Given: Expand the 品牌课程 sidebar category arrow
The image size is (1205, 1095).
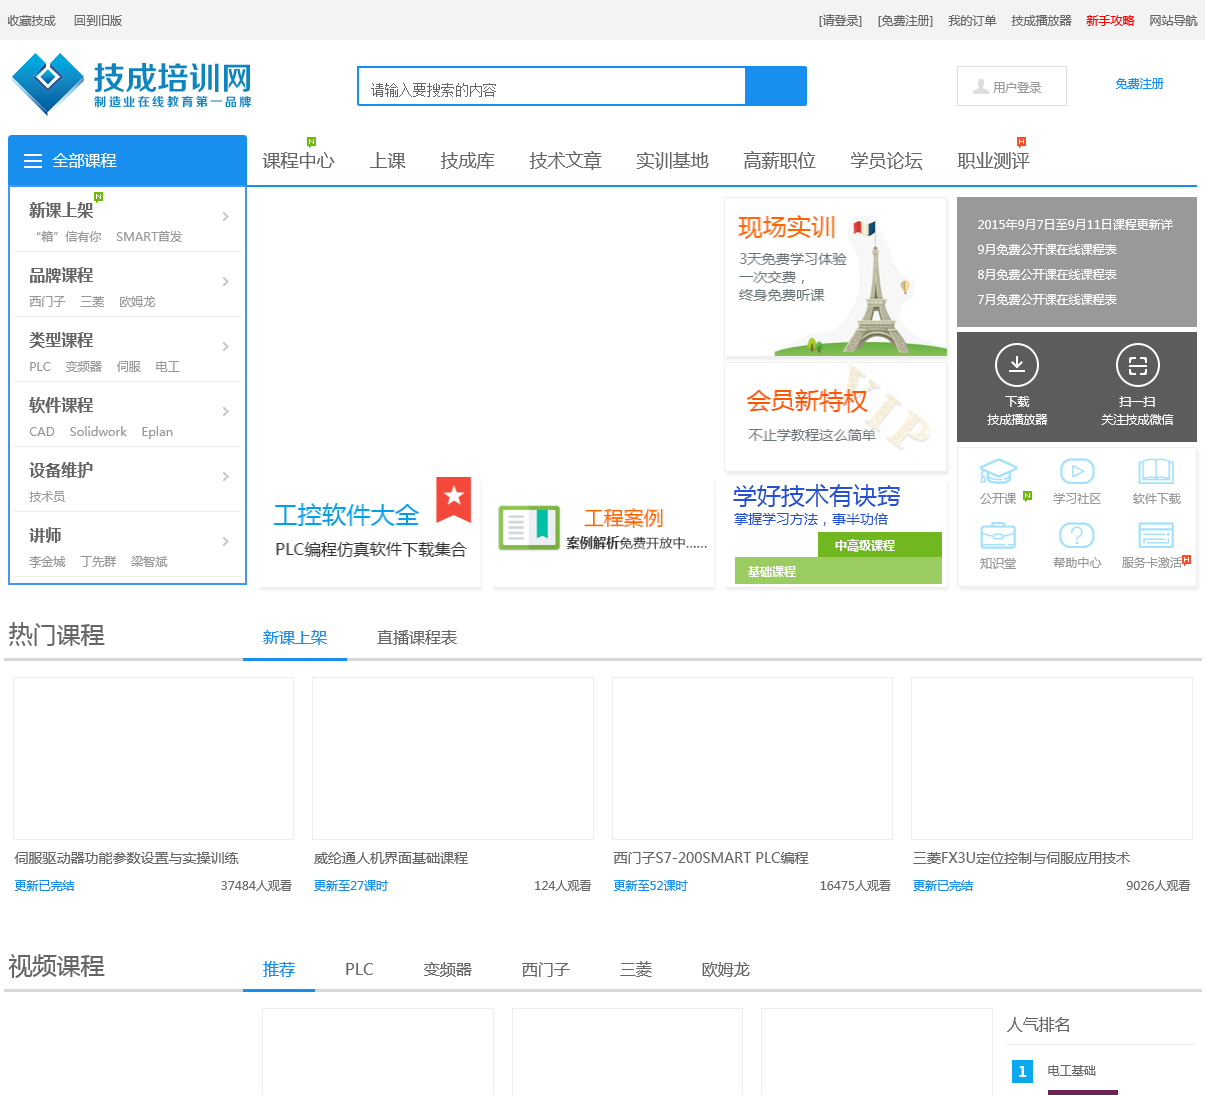Looking at the screenshot, I should (226, 282).
